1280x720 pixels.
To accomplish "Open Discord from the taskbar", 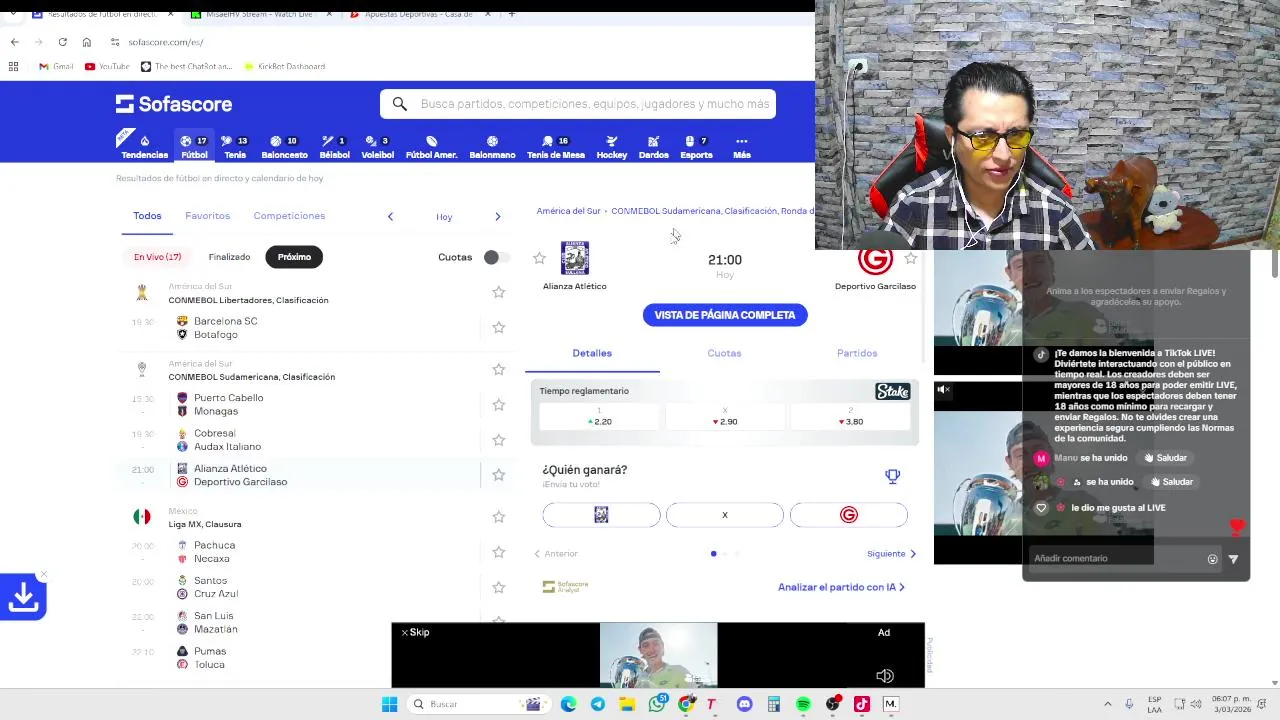I will [744, 704].
